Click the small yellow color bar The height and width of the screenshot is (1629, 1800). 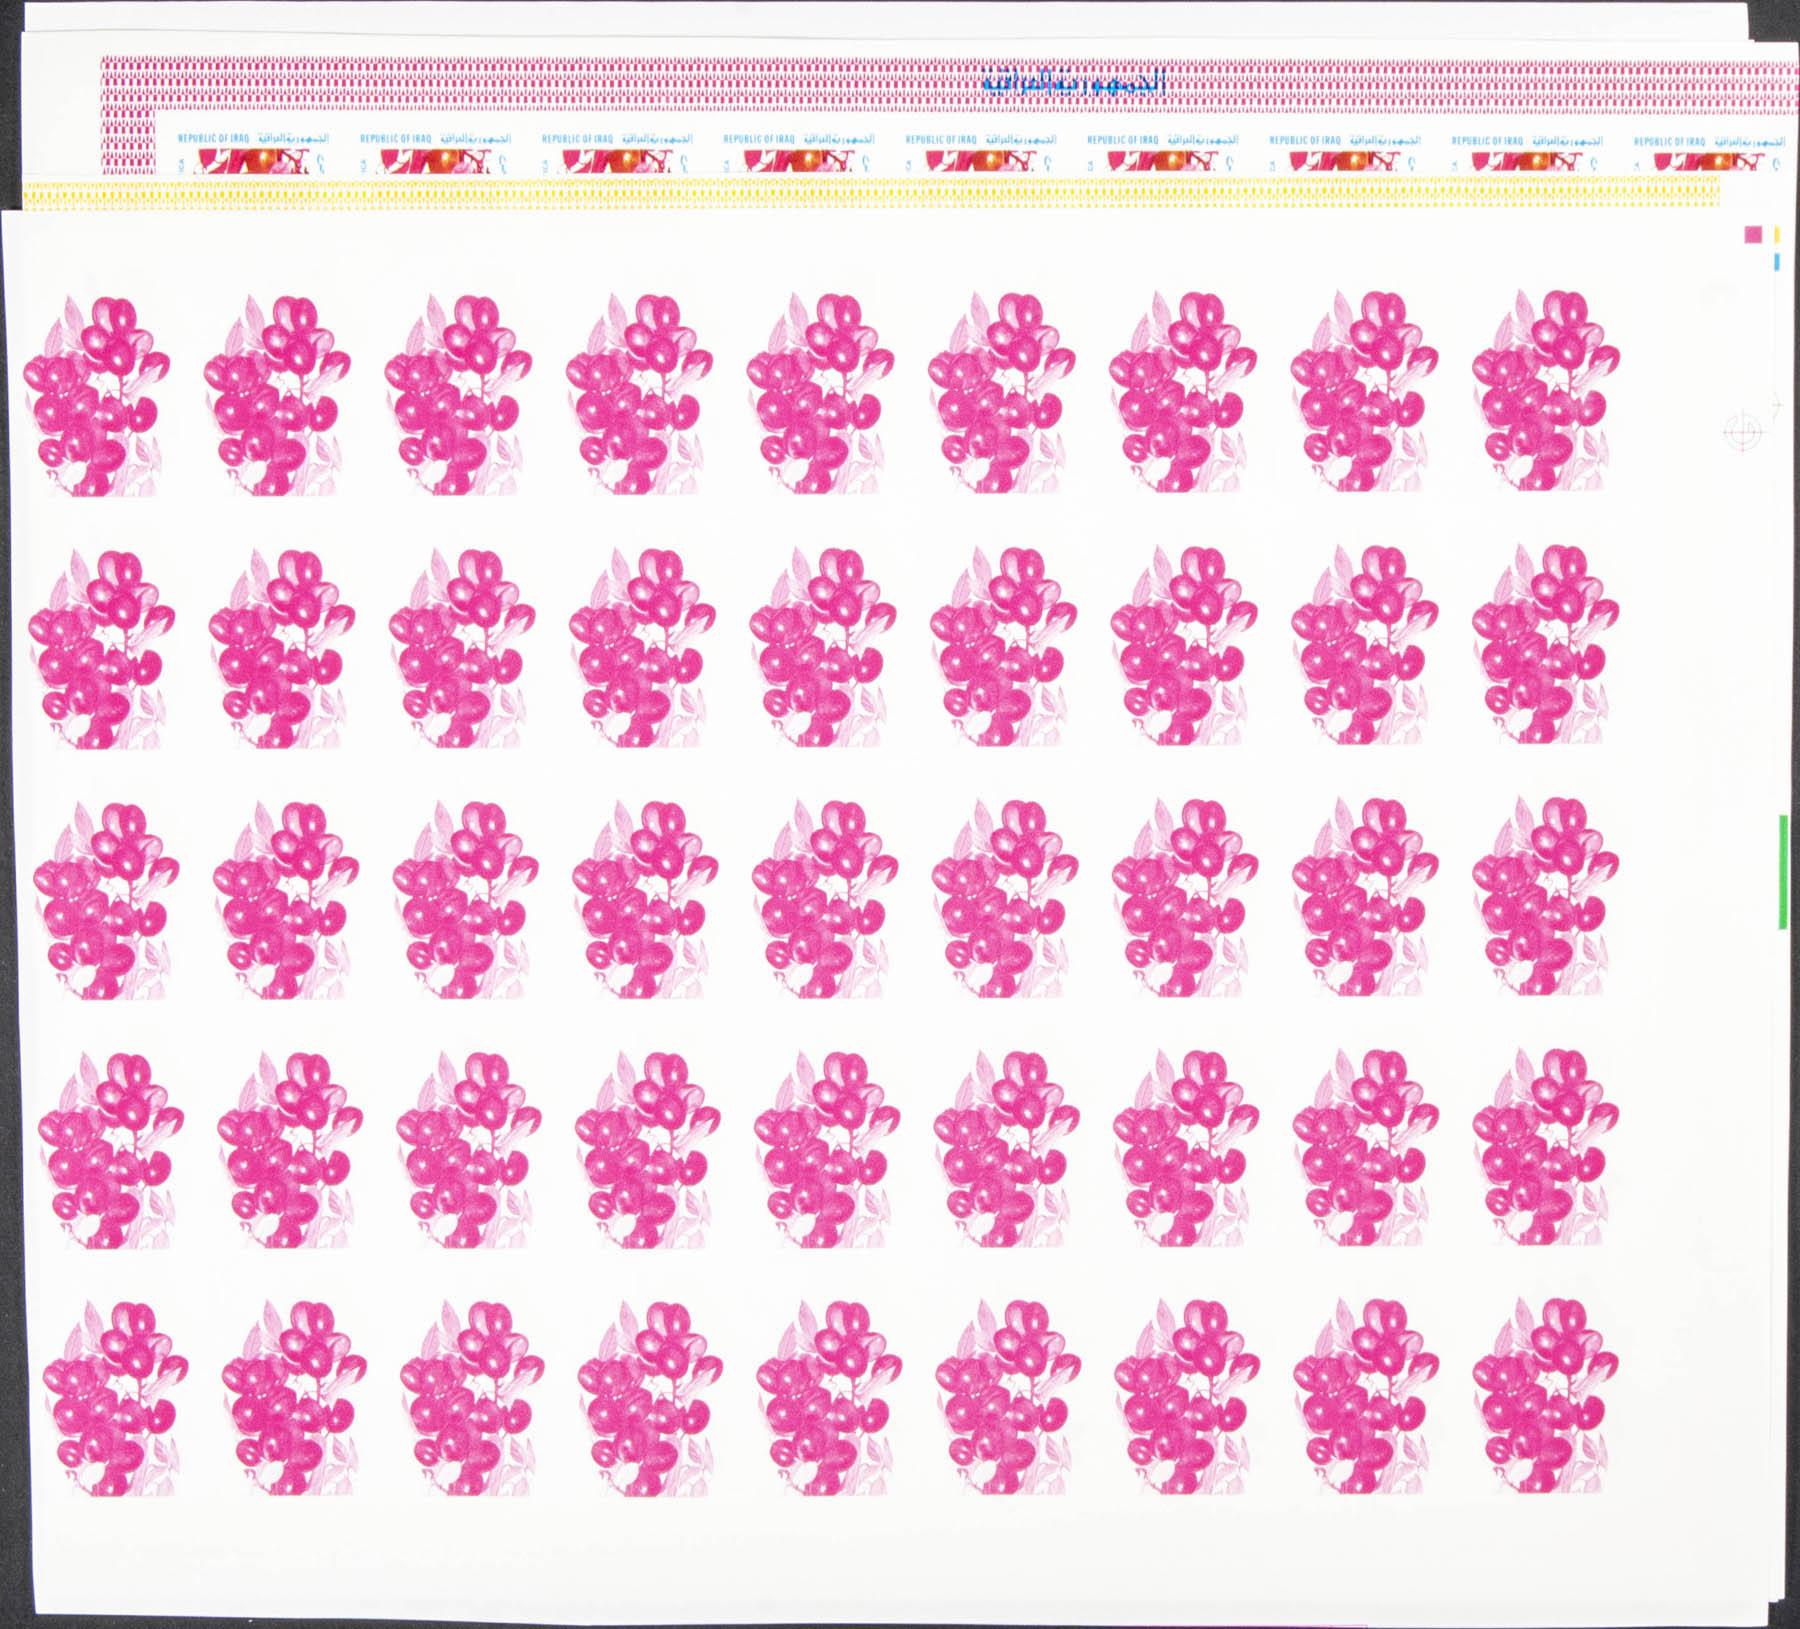click(x=1776, y=235)
